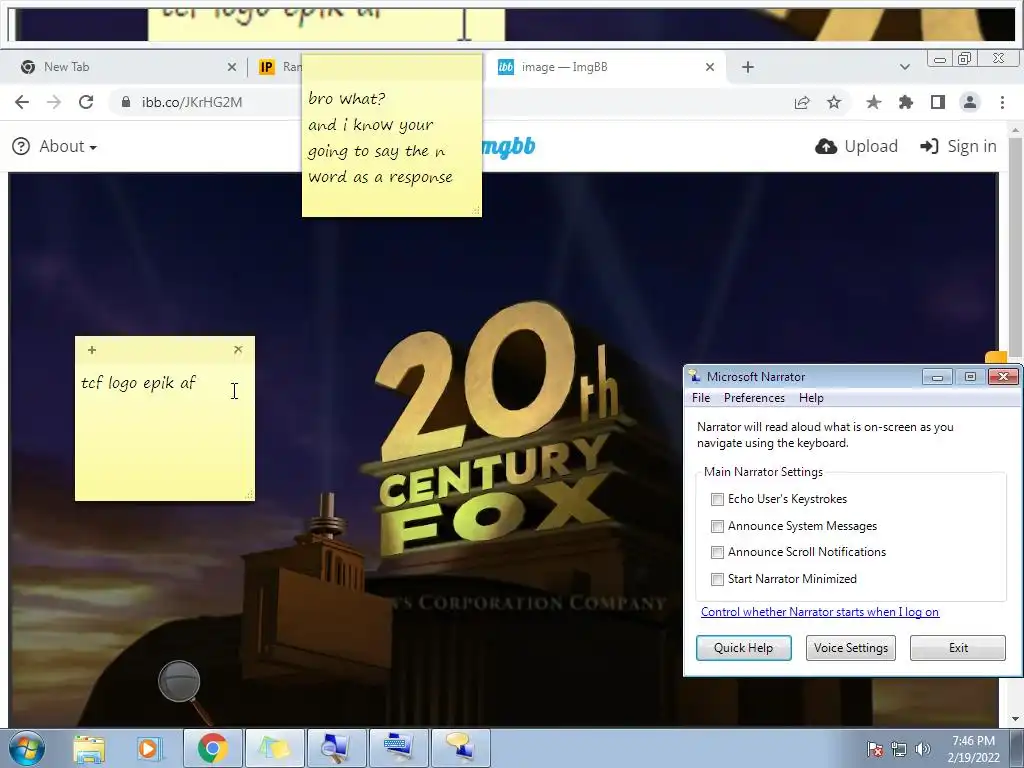Close the image — ImgBB tab

pyautogui.click(x=710, y=67)
